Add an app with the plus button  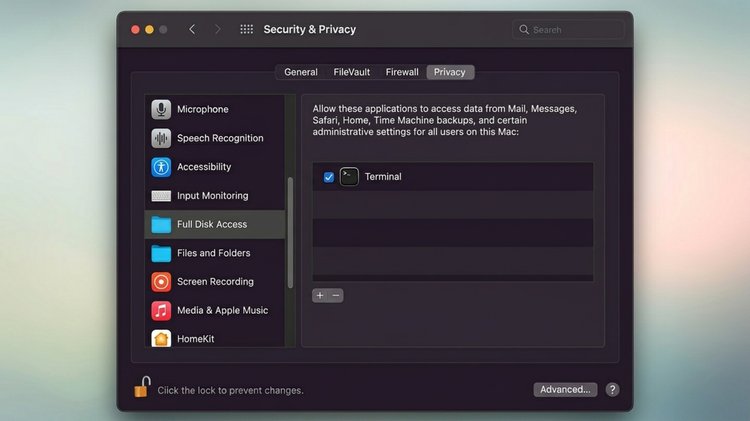point(320,296)
